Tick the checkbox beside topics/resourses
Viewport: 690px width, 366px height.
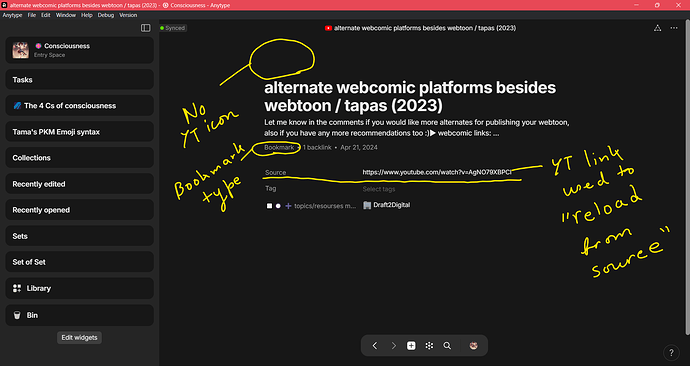[x=269, y=206]
